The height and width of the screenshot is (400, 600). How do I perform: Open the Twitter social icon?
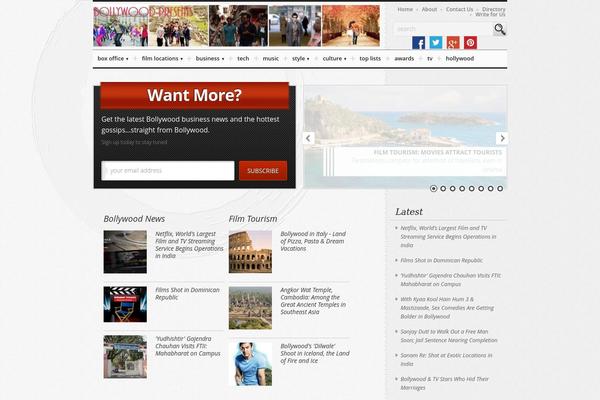[x=436, y=42]
